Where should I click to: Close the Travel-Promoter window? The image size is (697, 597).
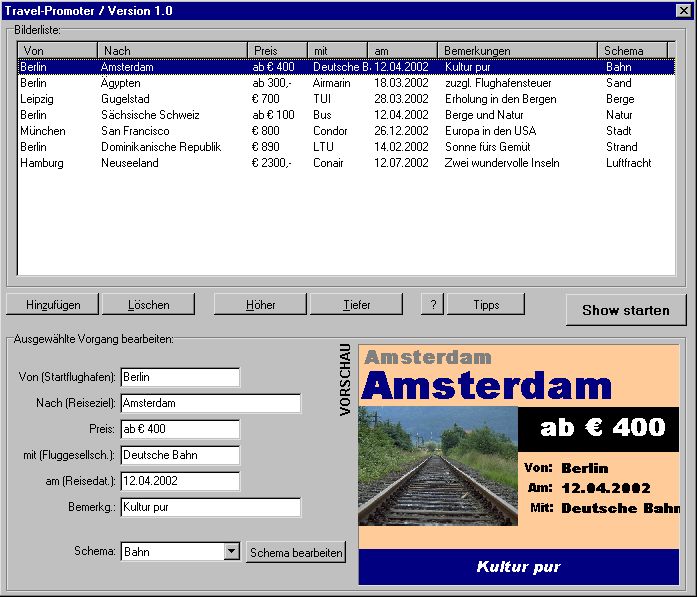(684, 10)
